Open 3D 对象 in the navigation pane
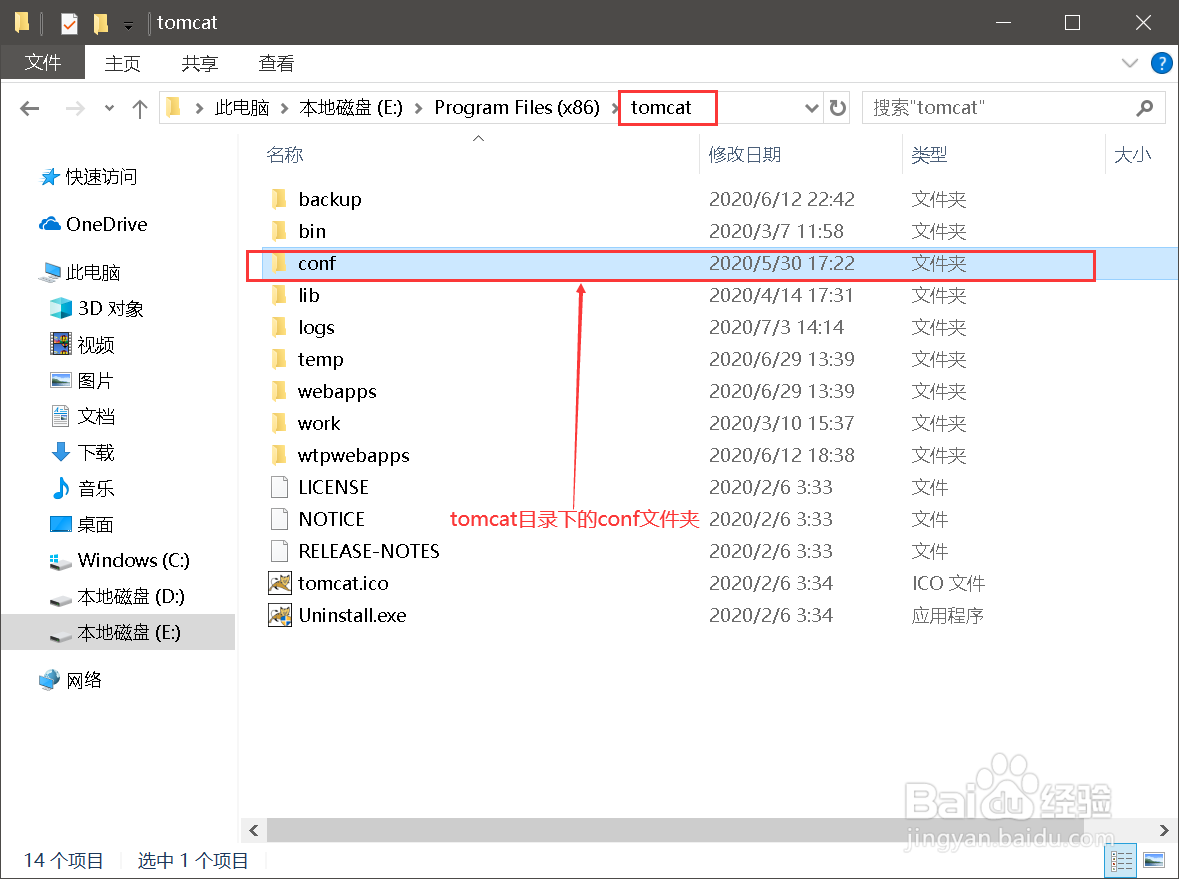The height and width of the screenshot is (879, 1179). 96,308
